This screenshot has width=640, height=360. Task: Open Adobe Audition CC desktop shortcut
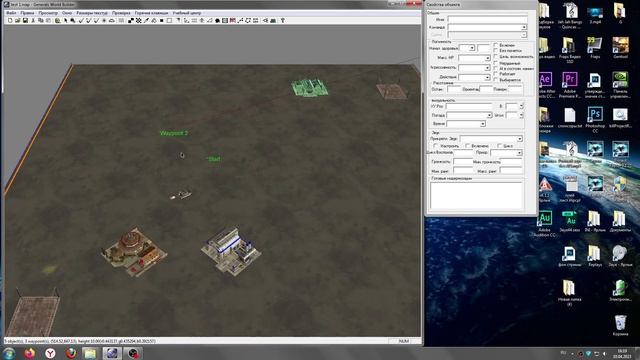tap(545, 223)
